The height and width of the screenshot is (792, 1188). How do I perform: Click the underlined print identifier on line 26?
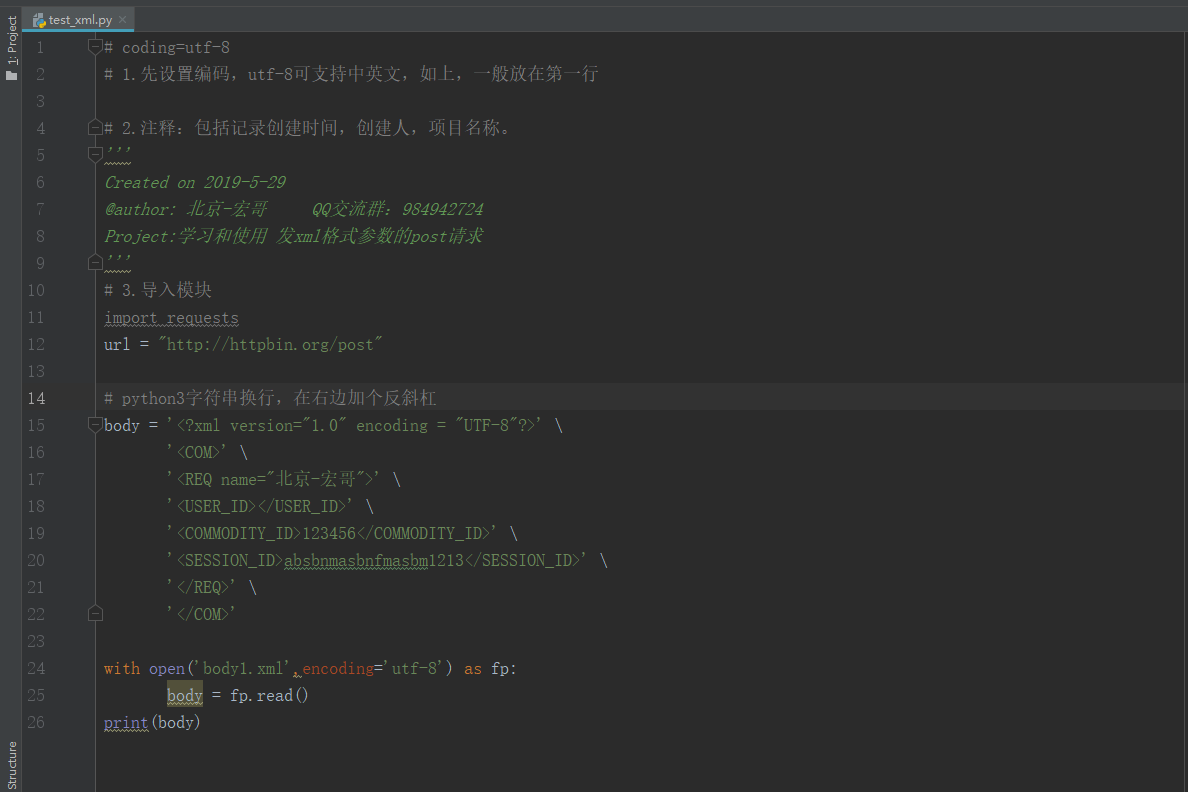click(x=125, y=722)
